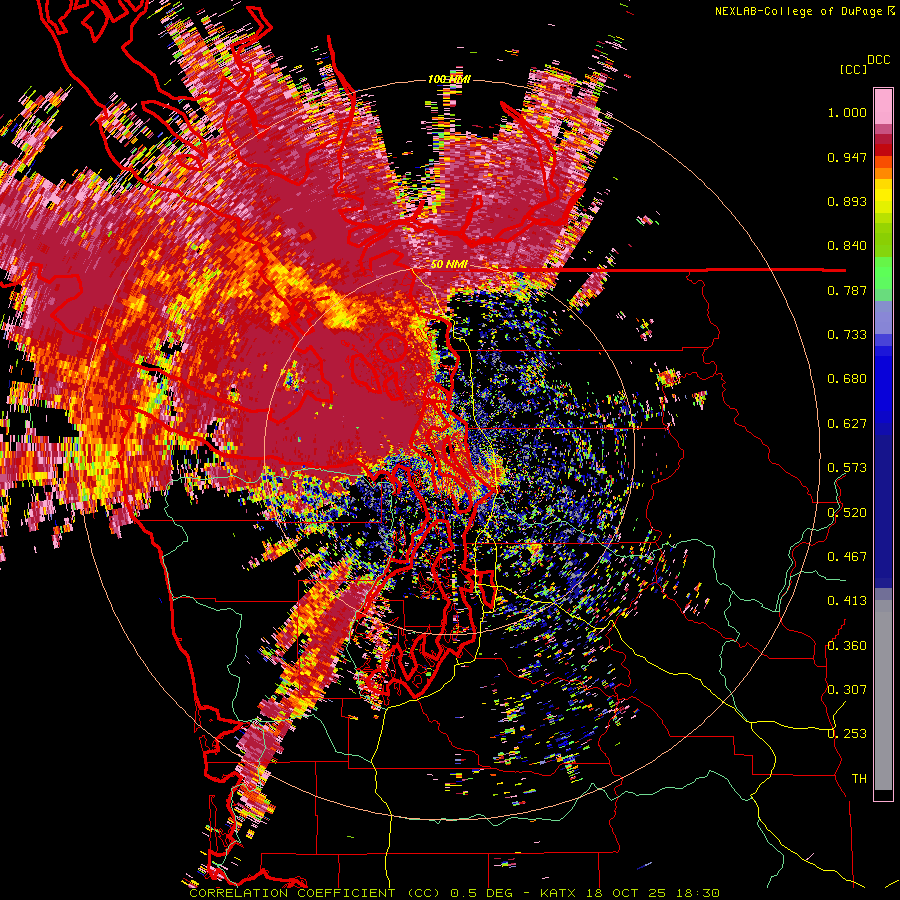Click the 0.413 legend value

tap(847, 601)
